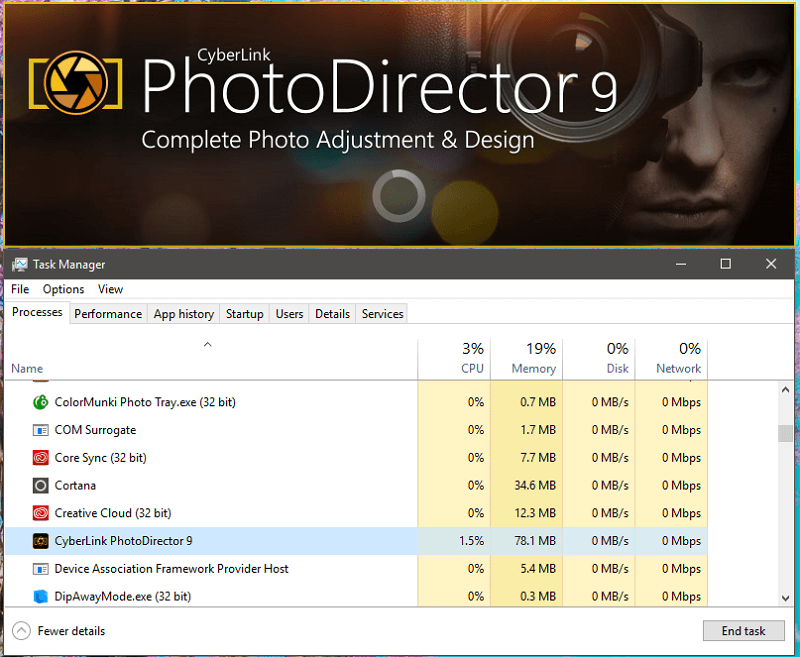
Task: Click the 0.7 MB memory value
Action: 538,402
